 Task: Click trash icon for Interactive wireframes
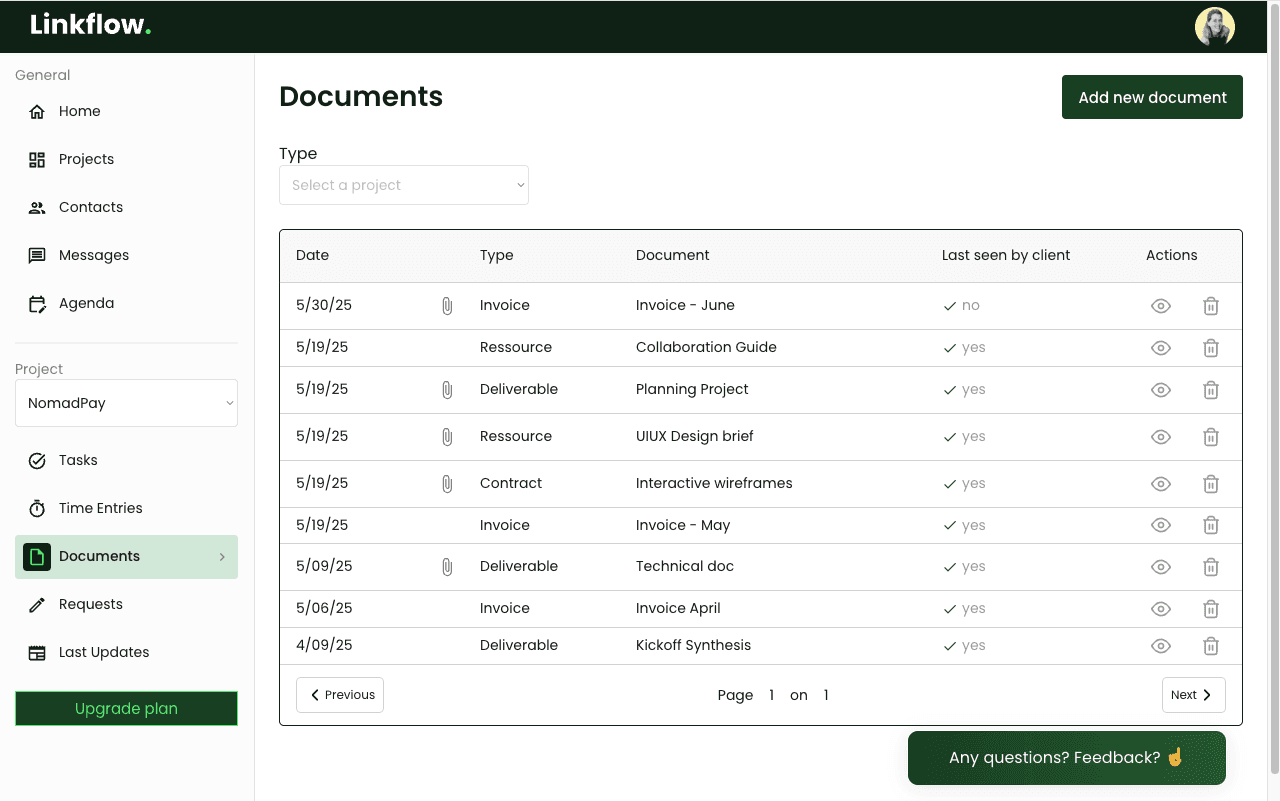pos(1210,484)
